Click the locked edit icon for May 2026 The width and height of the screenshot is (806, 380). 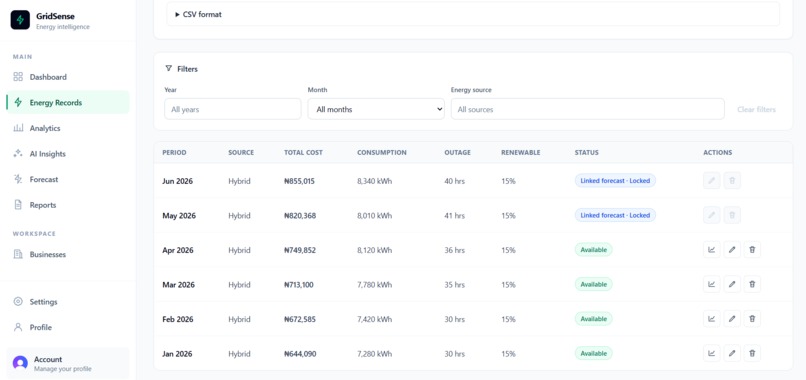pos(711,215)
